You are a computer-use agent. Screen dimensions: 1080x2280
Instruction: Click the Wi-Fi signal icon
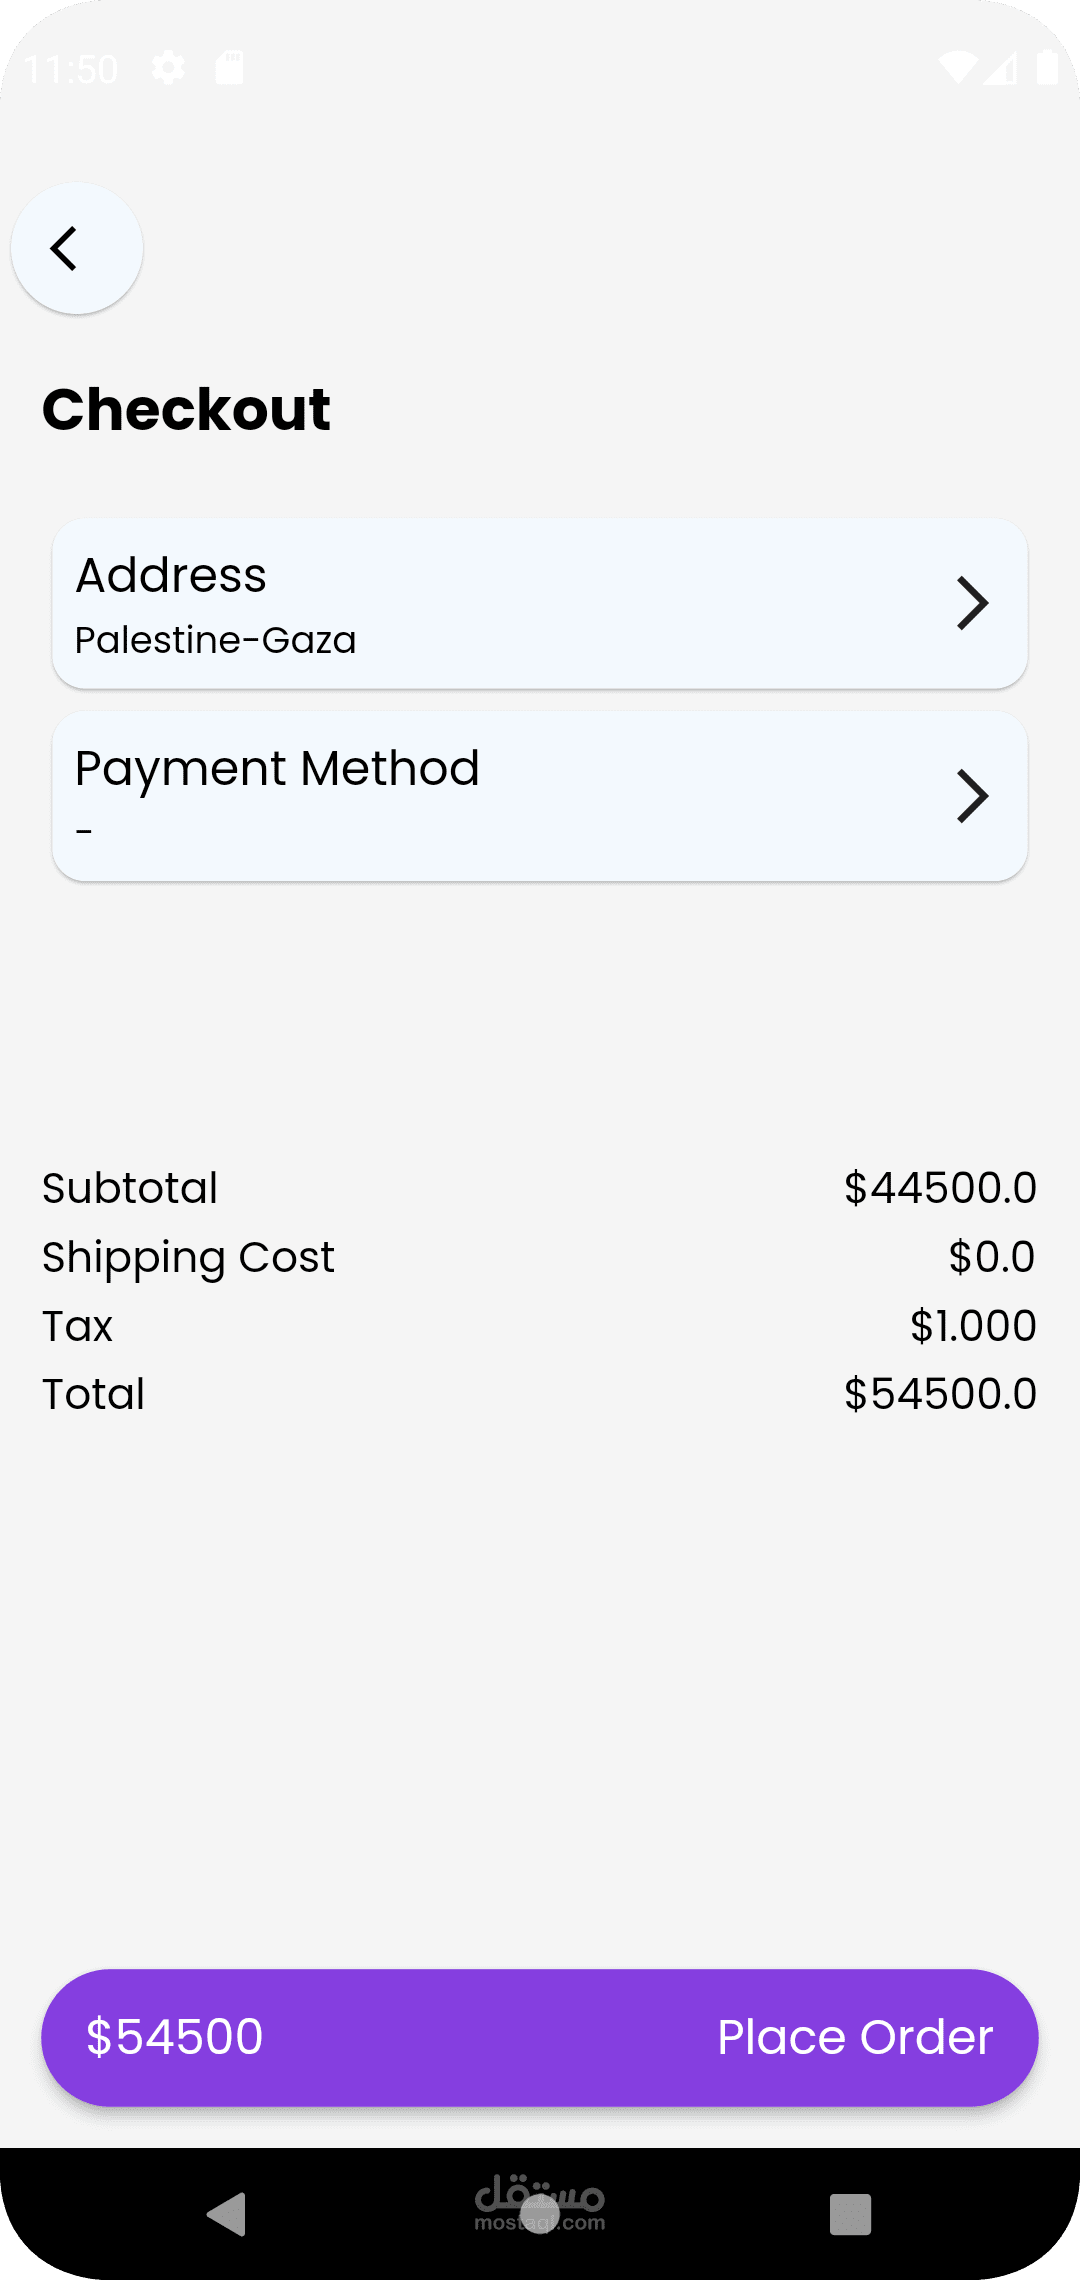coord(956,68)
